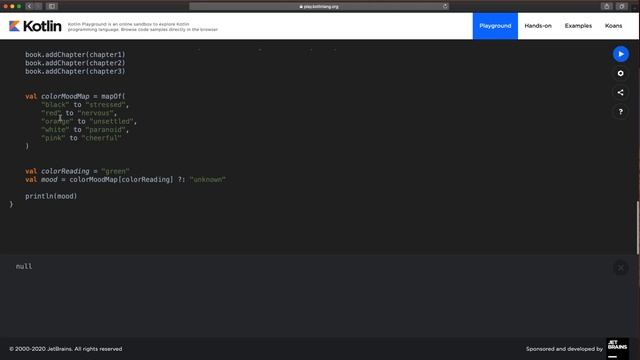Click the Kotlin Playground description text
Viewport: 640px width, 360px height.
(x=142, y=27)
